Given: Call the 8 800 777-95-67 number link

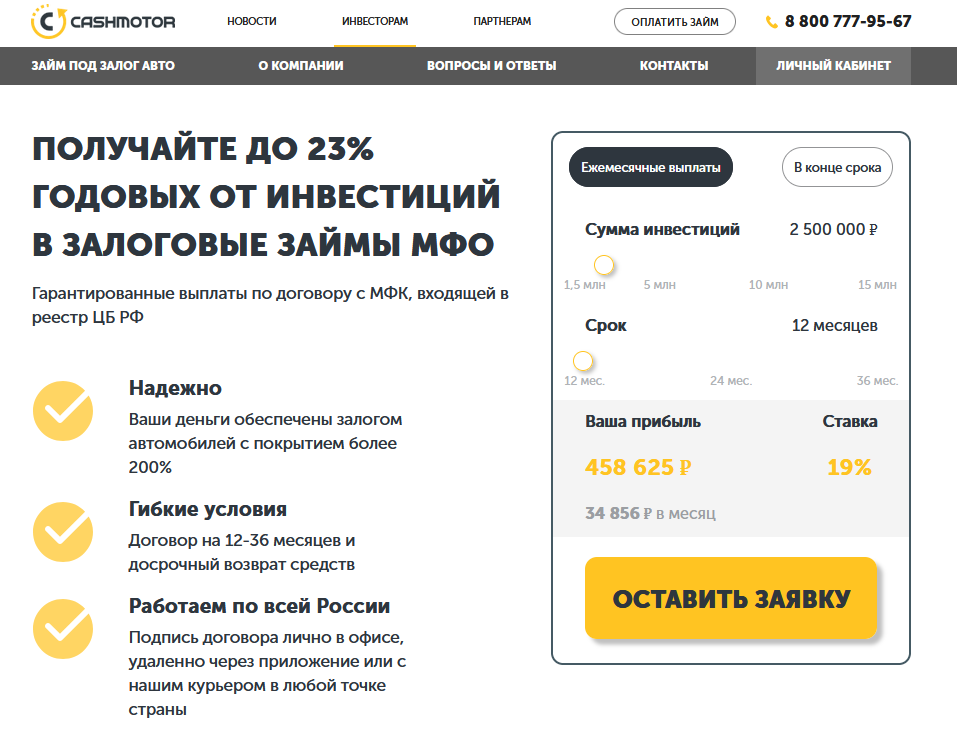Looking at the screenshot, I should [849, 19].
